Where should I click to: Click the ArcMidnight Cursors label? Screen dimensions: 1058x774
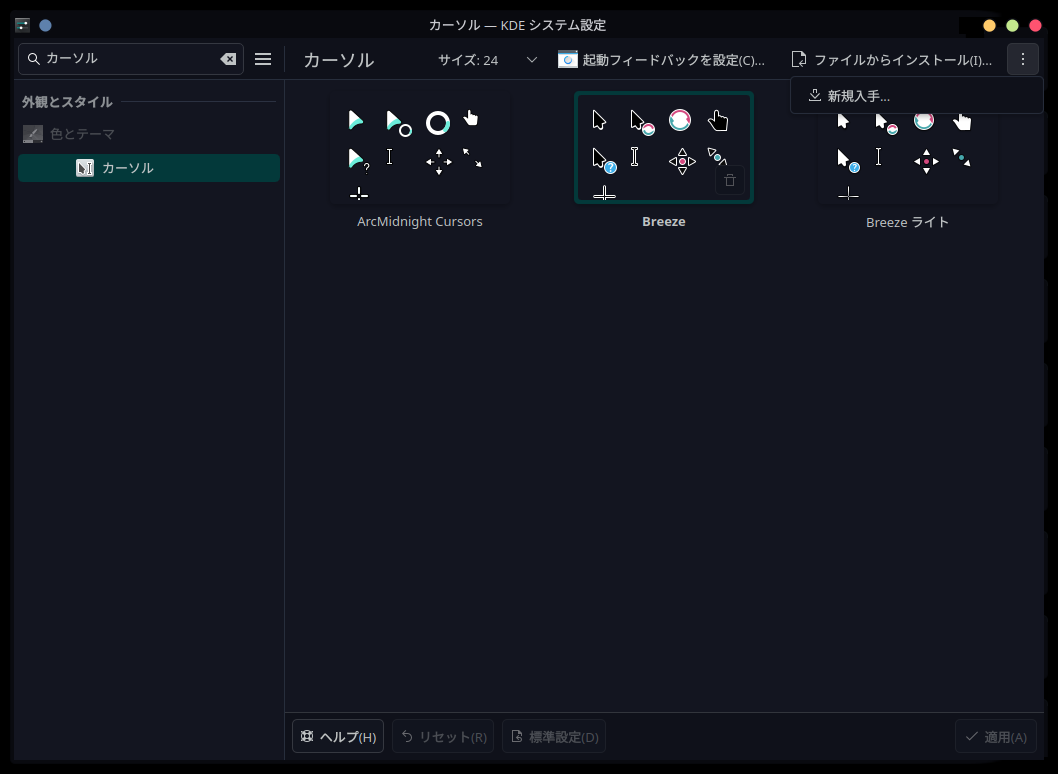pos(420,221)
